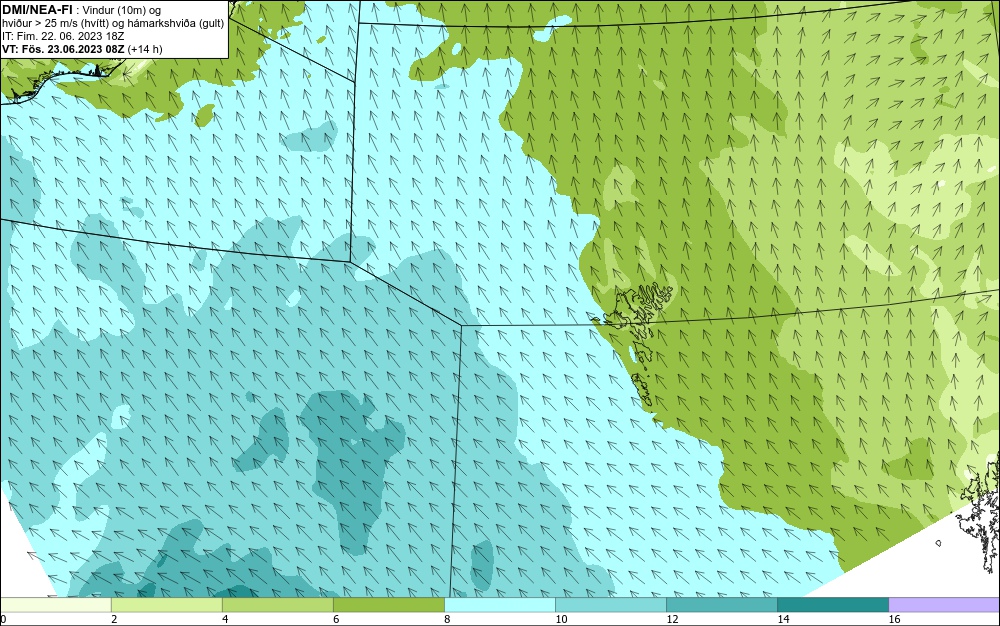
Task: Click the 'IT: Fim. 22. 06. 2023 18Z' line
Action: 62,36
